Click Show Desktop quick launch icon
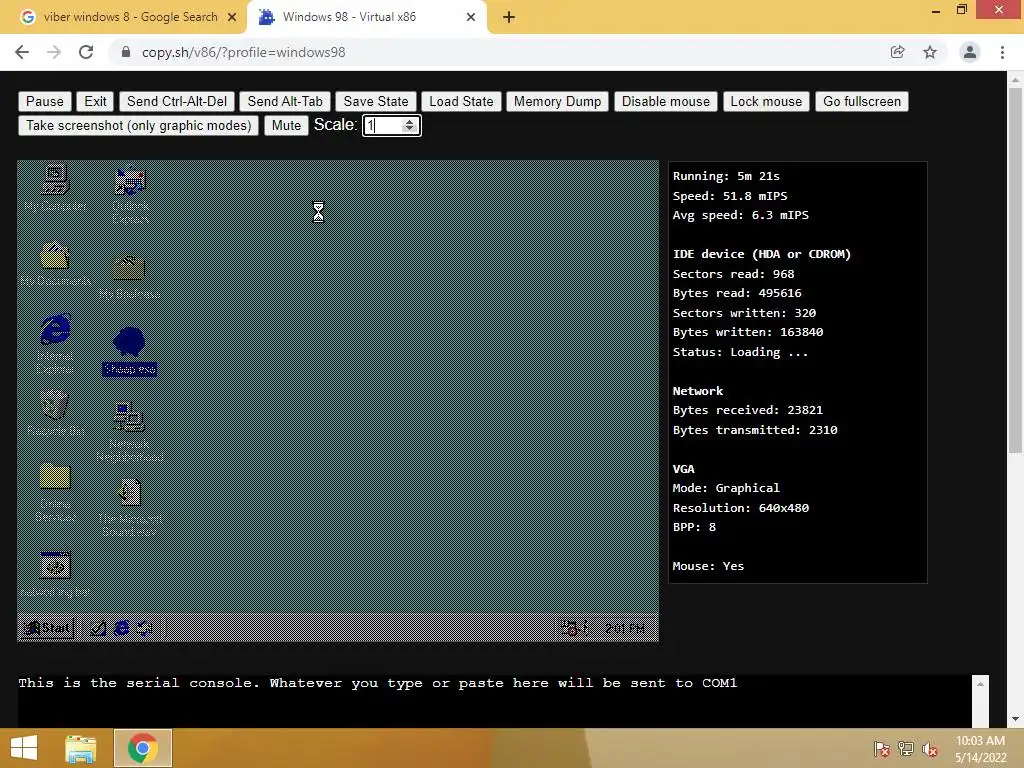This screenshot has height=768, width=1024. point(98,628)
